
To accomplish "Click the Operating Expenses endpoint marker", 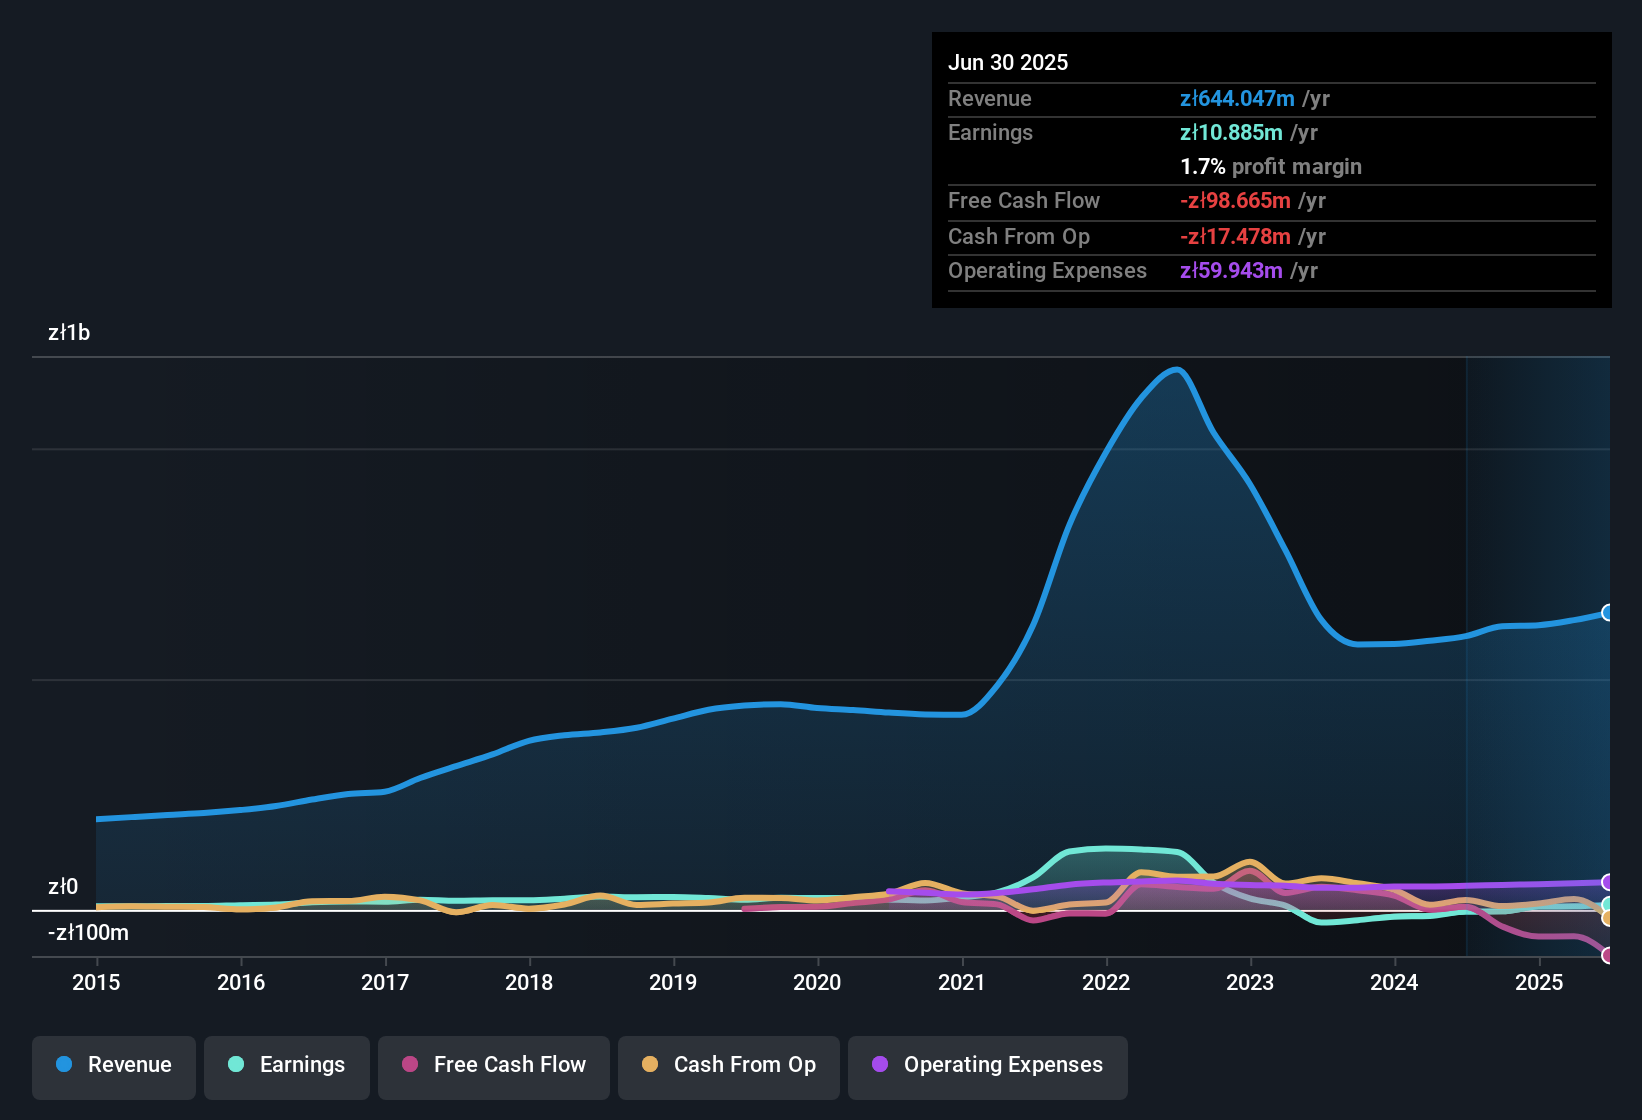I will point(1609,883).
